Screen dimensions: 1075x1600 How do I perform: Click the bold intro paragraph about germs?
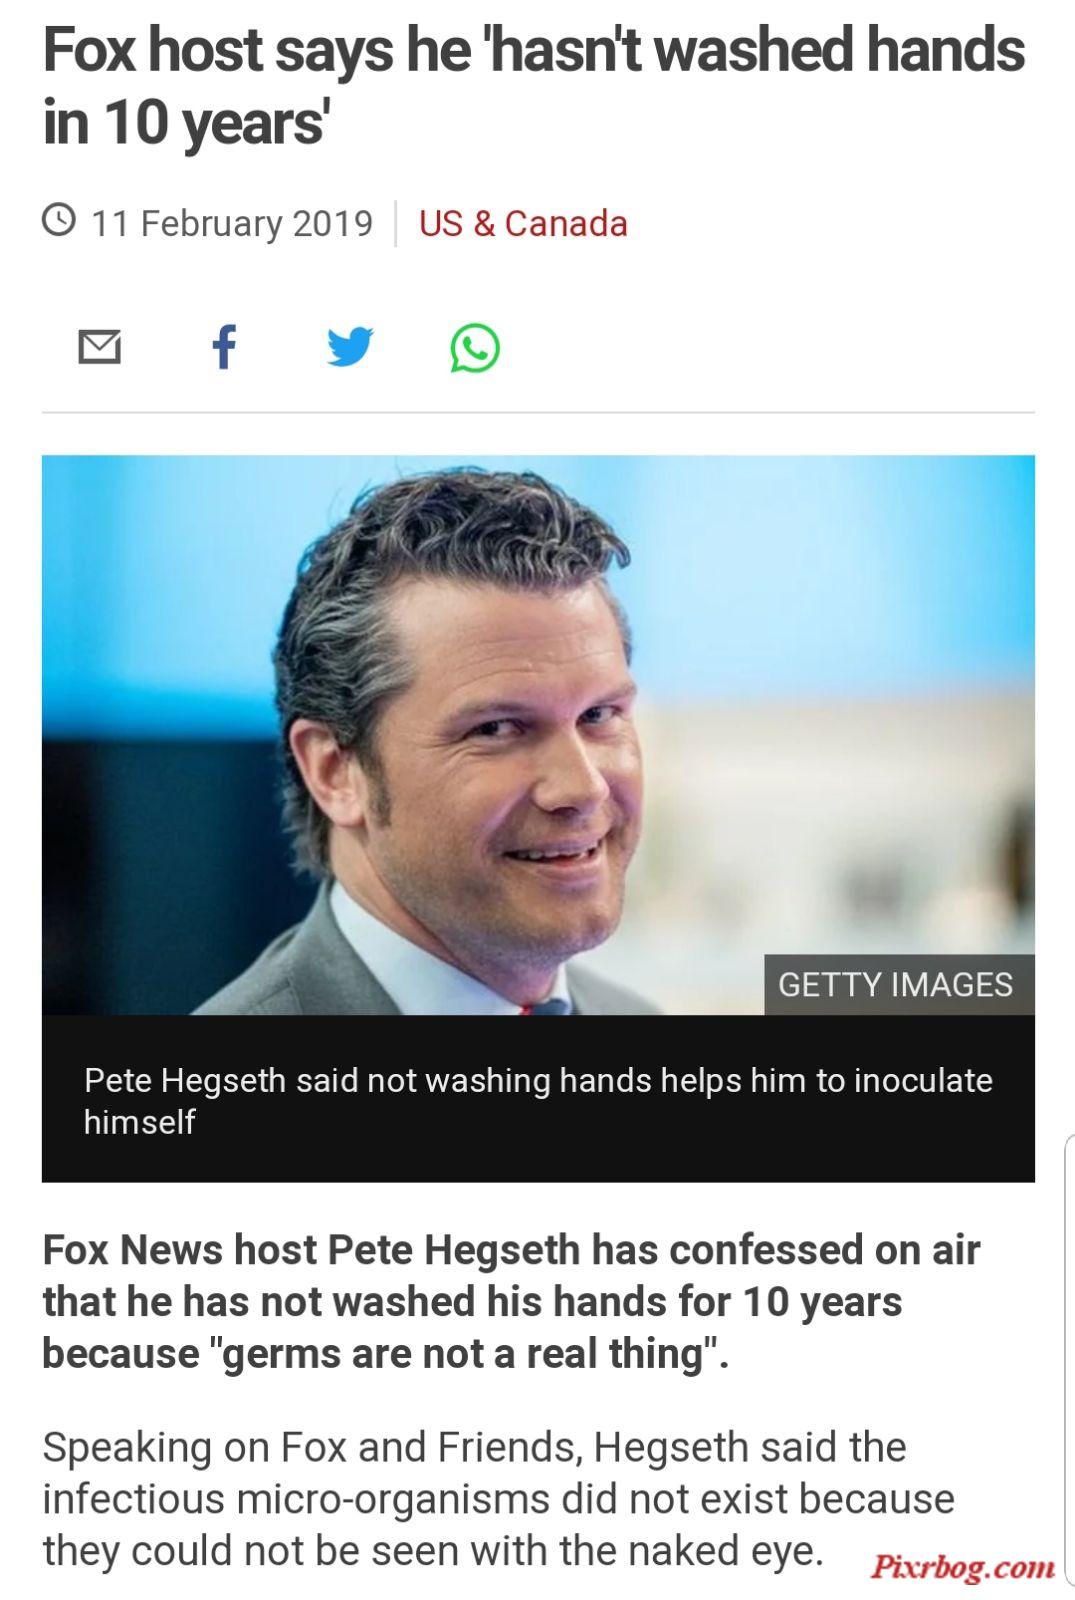tap(511, 1301)
